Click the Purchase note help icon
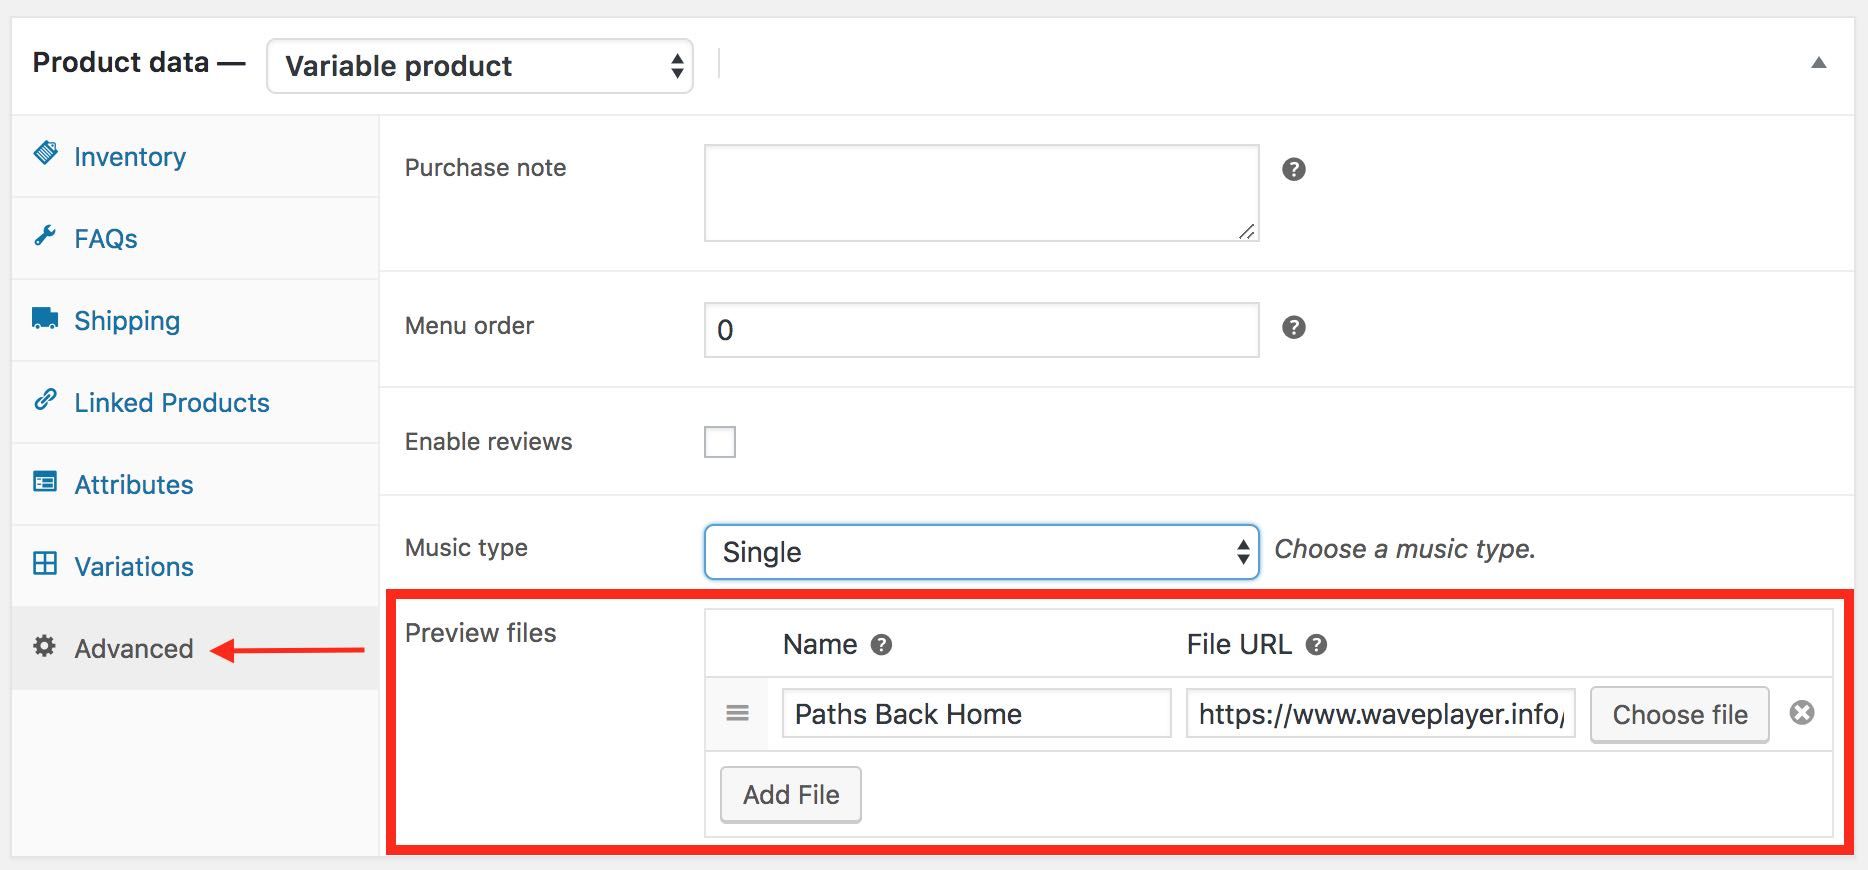The height and width of the screenshot is (870, 1868). coord(1293,169)
